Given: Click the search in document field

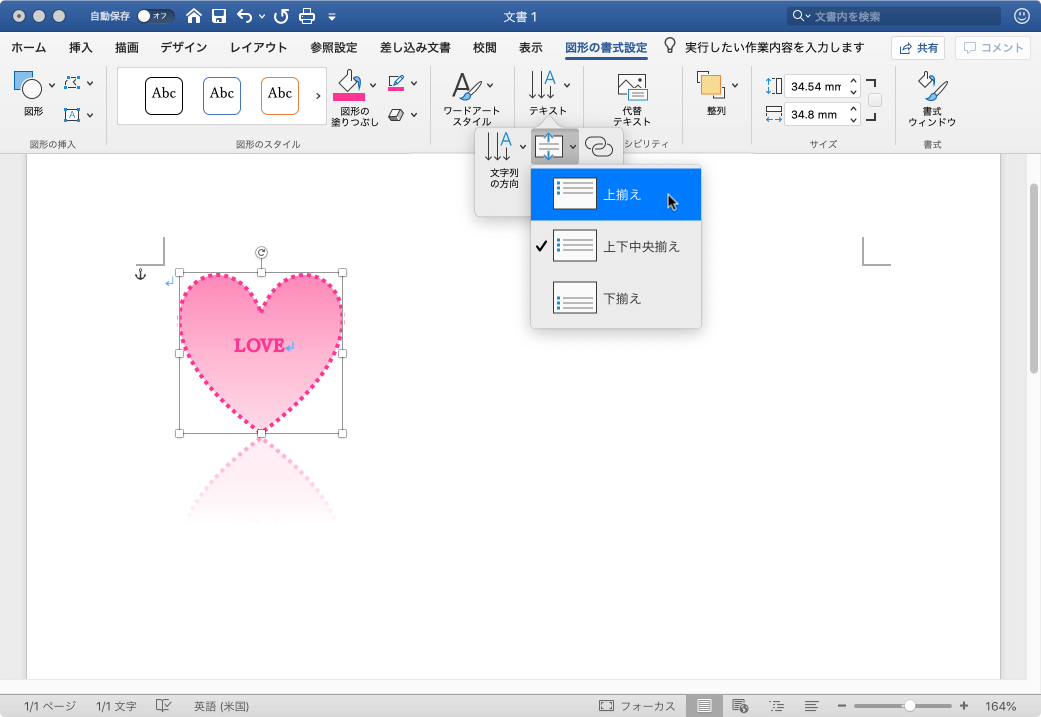Looking at the screenshot, I should point(895,16).
